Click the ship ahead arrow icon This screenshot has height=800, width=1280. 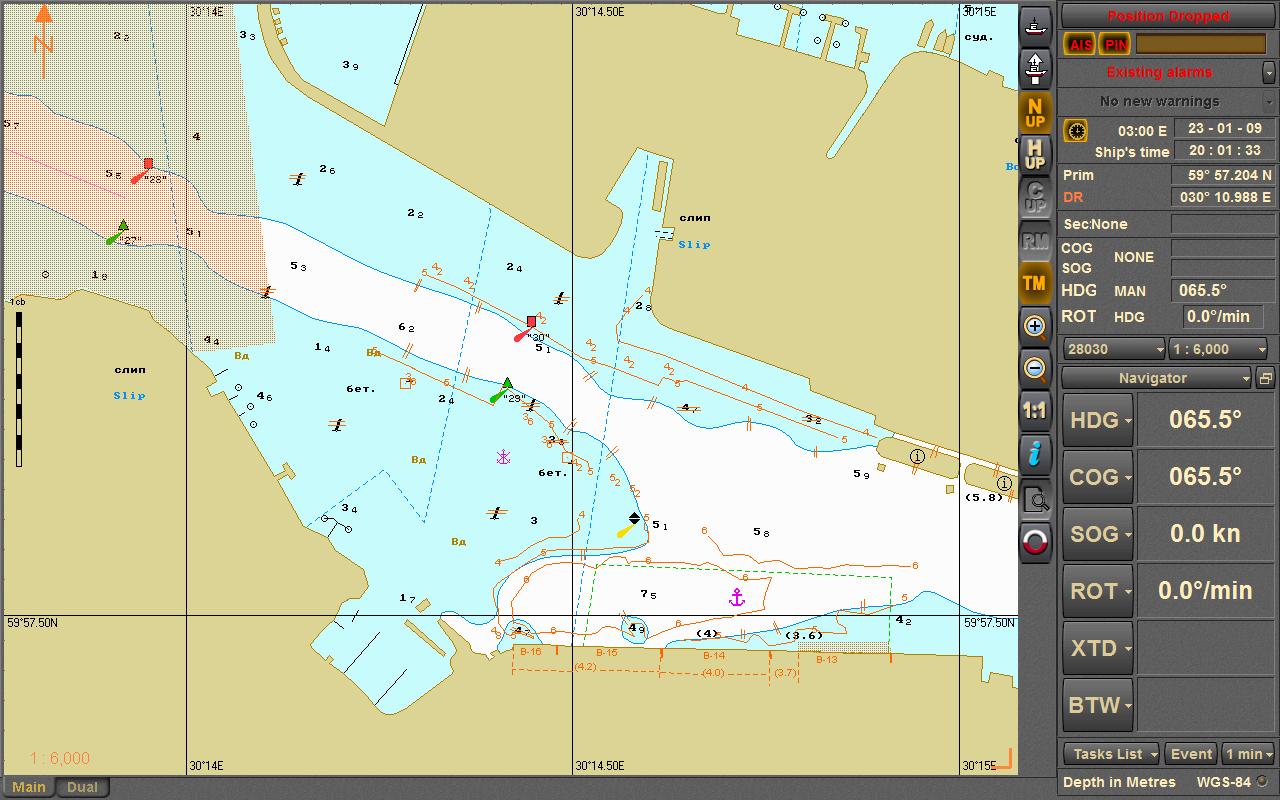(1035, 68)
